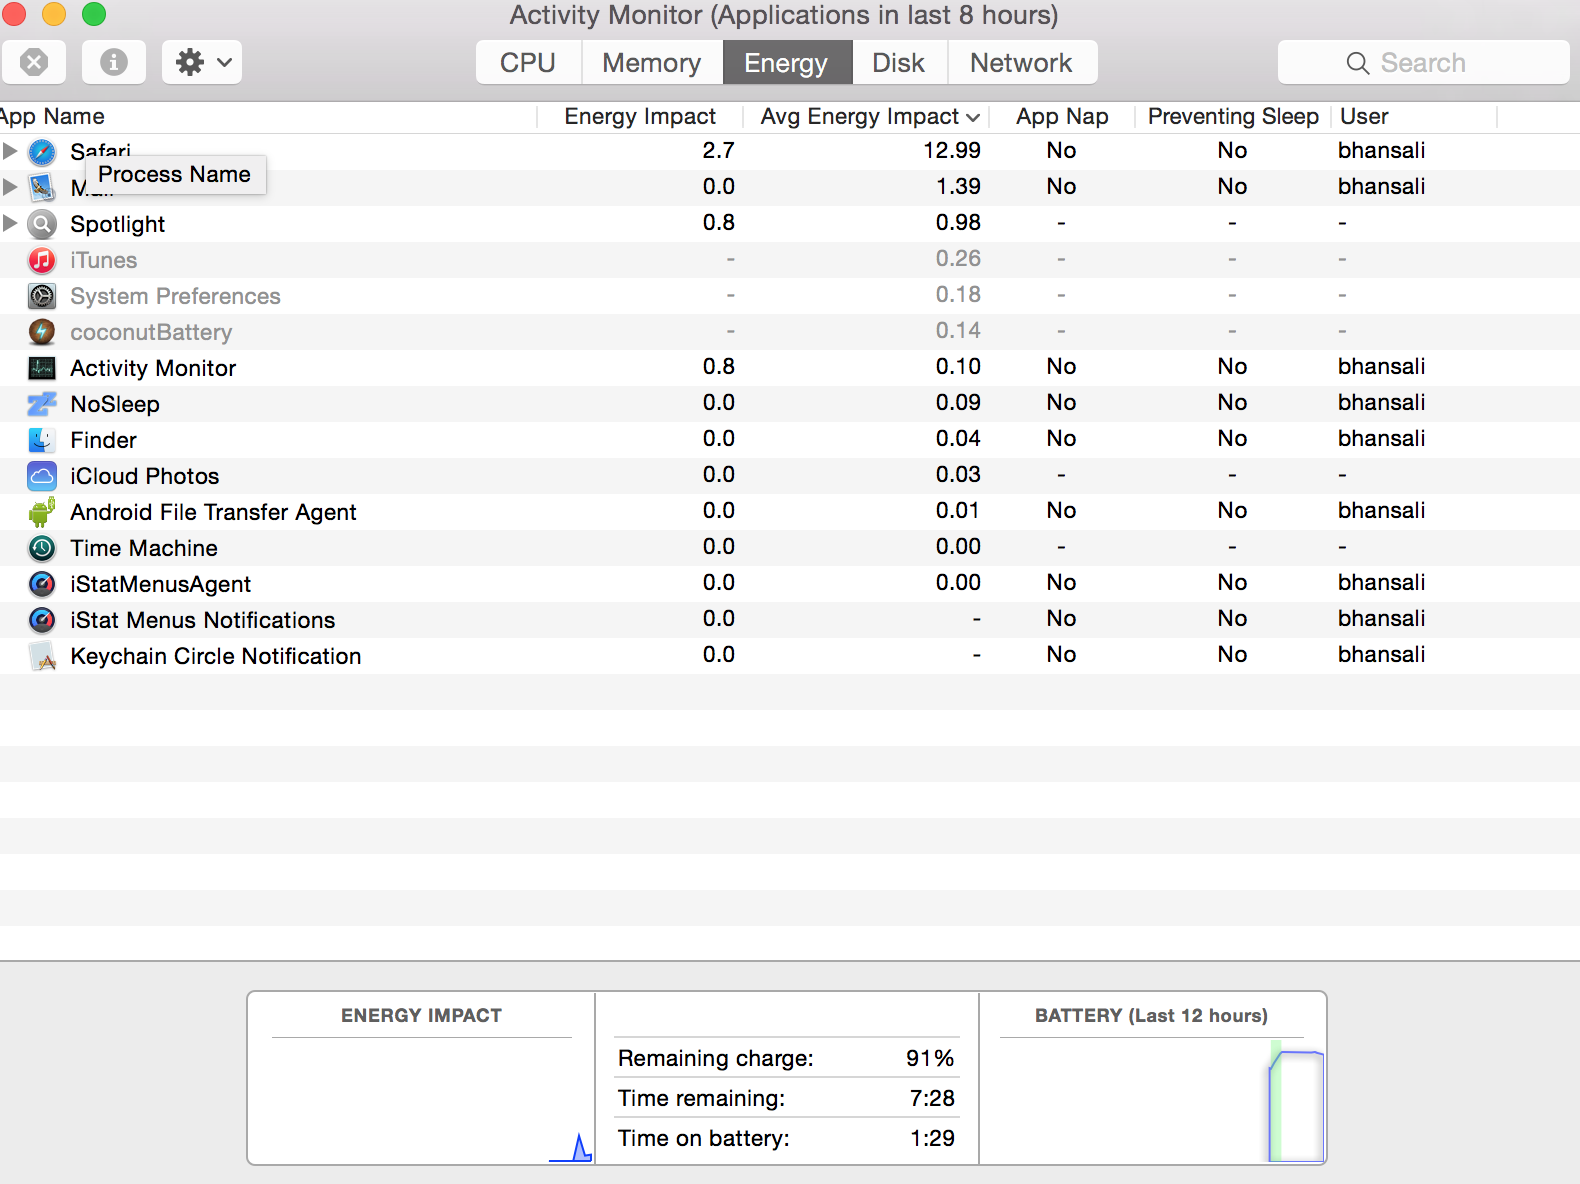
Task: Sort by App Nap column header
Action: [x=1062, y=117]
